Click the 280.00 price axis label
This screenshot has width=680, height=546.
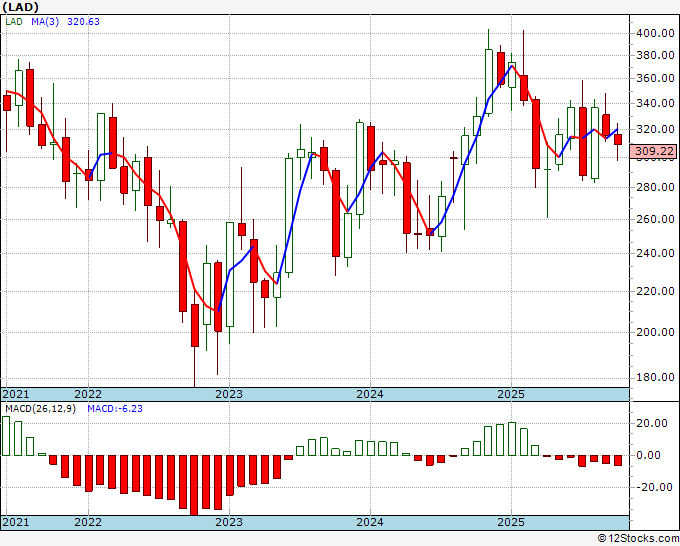(x=655, y=187)
